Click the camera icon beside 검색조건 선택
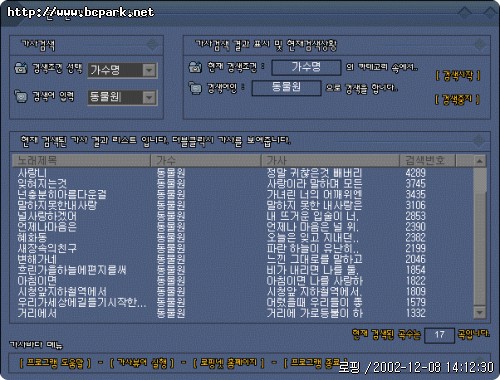The height and width of the screenshot is (380, 500). (x=21, y=68)
